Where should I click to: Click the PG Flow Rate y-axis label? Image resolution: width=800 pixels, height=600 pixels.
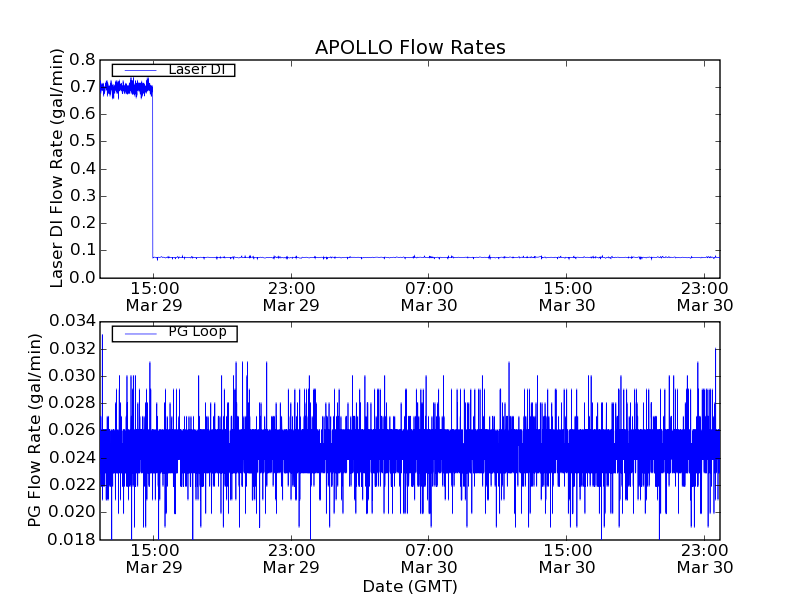tap(35, 431)
